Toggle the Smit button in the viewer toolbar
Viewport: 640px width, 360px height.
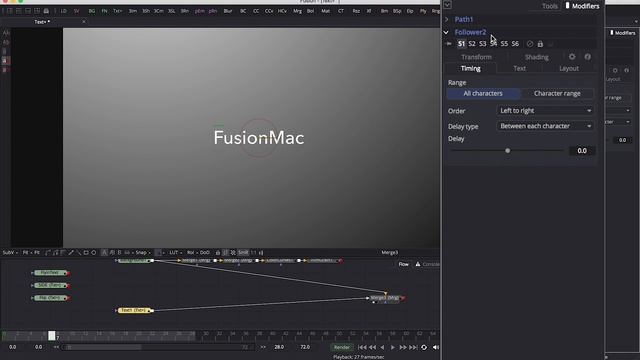[243, 253]
